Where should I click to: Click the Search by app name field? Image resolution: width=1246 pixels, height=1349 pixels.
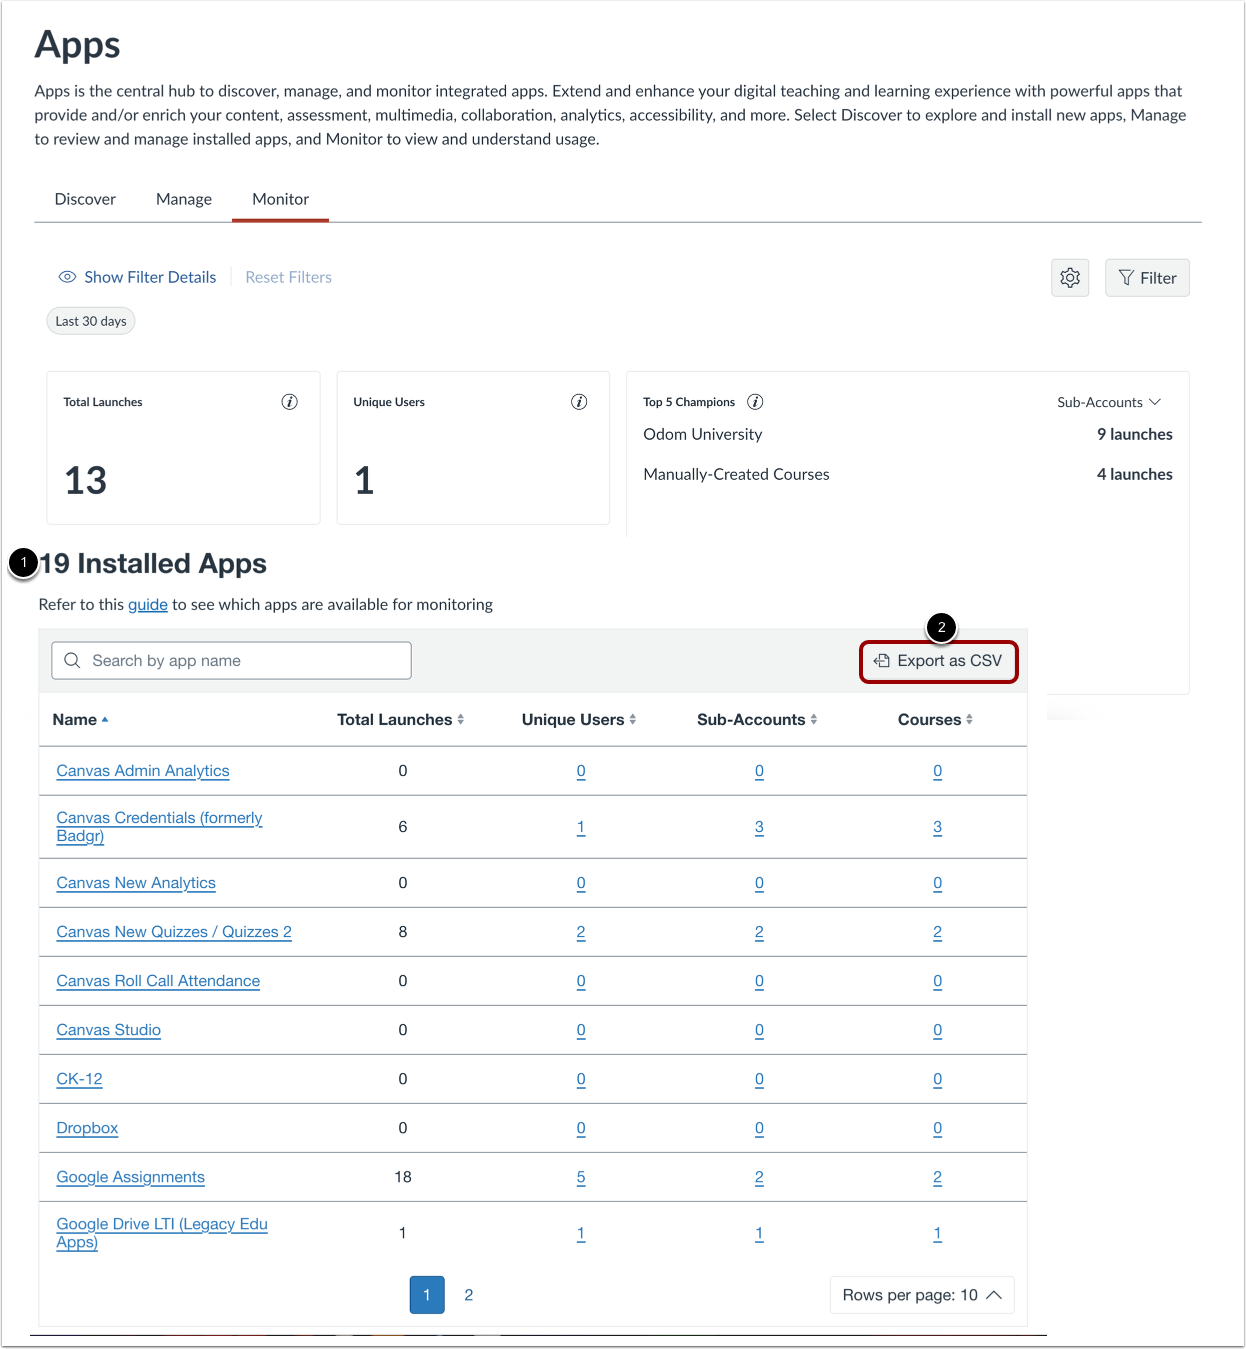click(230, 660)
